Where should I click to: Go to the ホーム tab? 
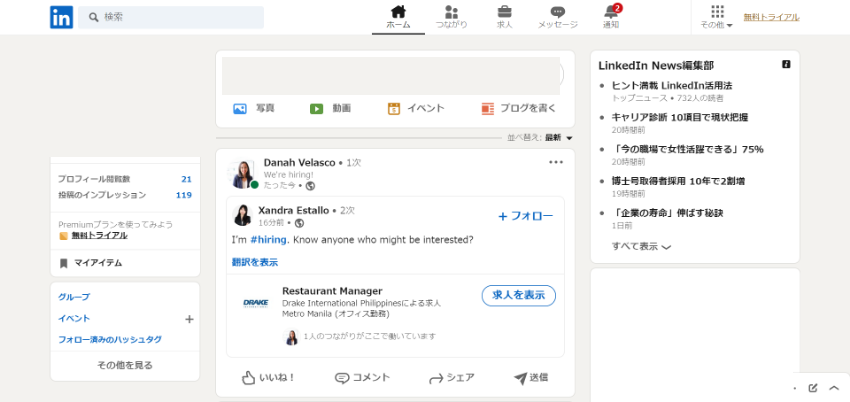398,17
